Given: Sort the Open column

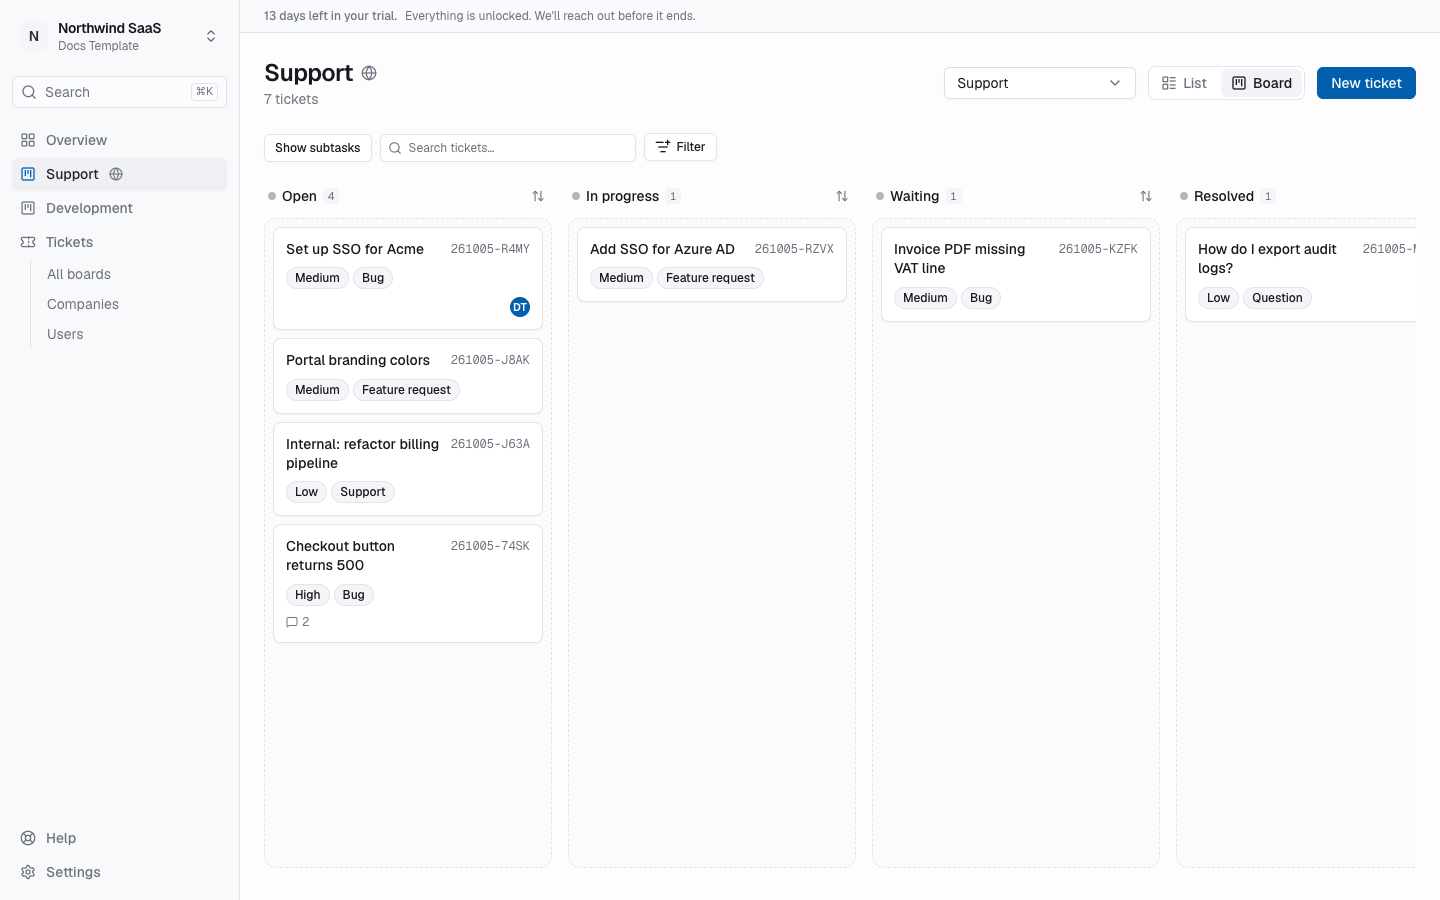Looking at the screenshot, I should point(538,196).
